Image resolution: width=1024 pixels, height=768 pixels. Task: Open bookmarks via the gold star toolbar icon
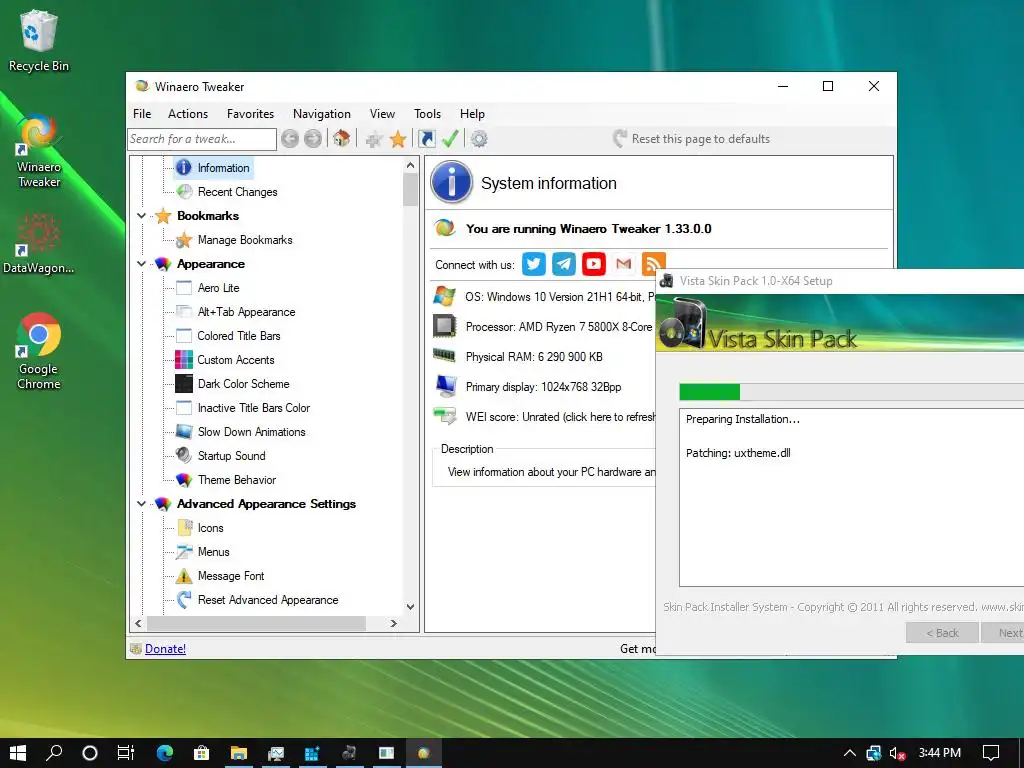click(x=398, y=138)
